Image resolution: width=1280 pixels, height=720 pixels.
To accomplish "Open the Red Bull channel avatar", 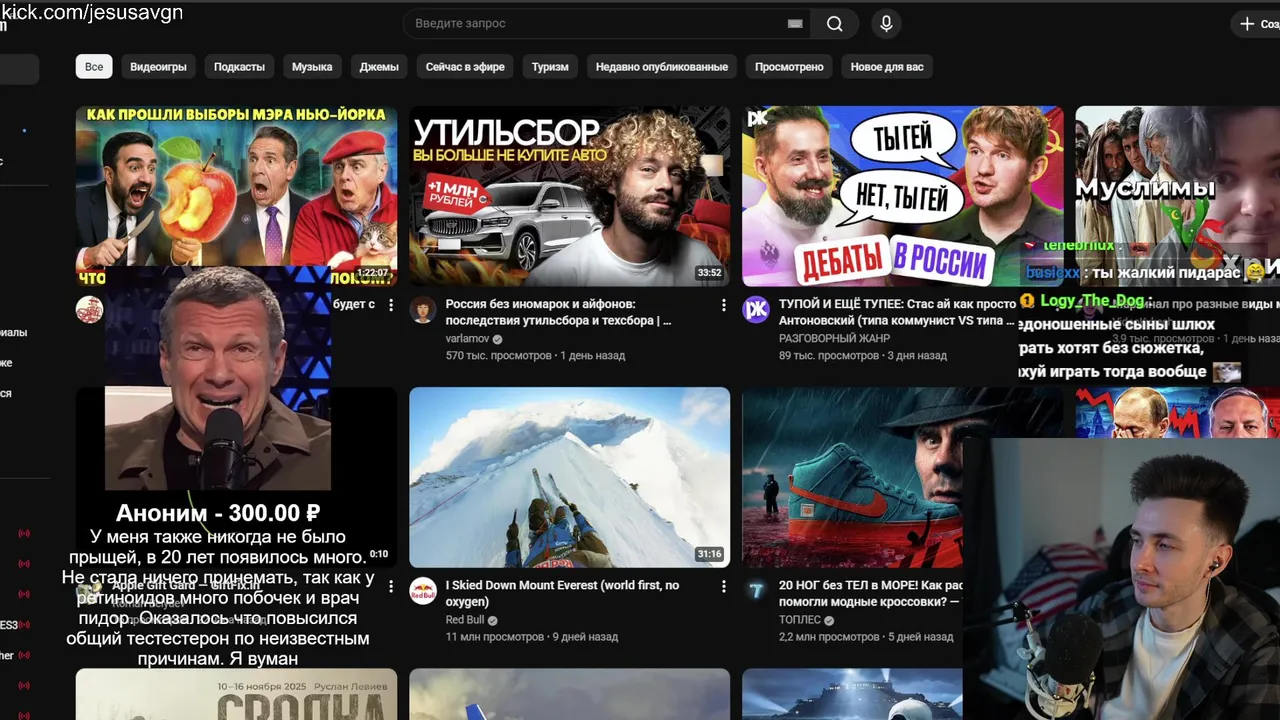I will click(423, 591).
